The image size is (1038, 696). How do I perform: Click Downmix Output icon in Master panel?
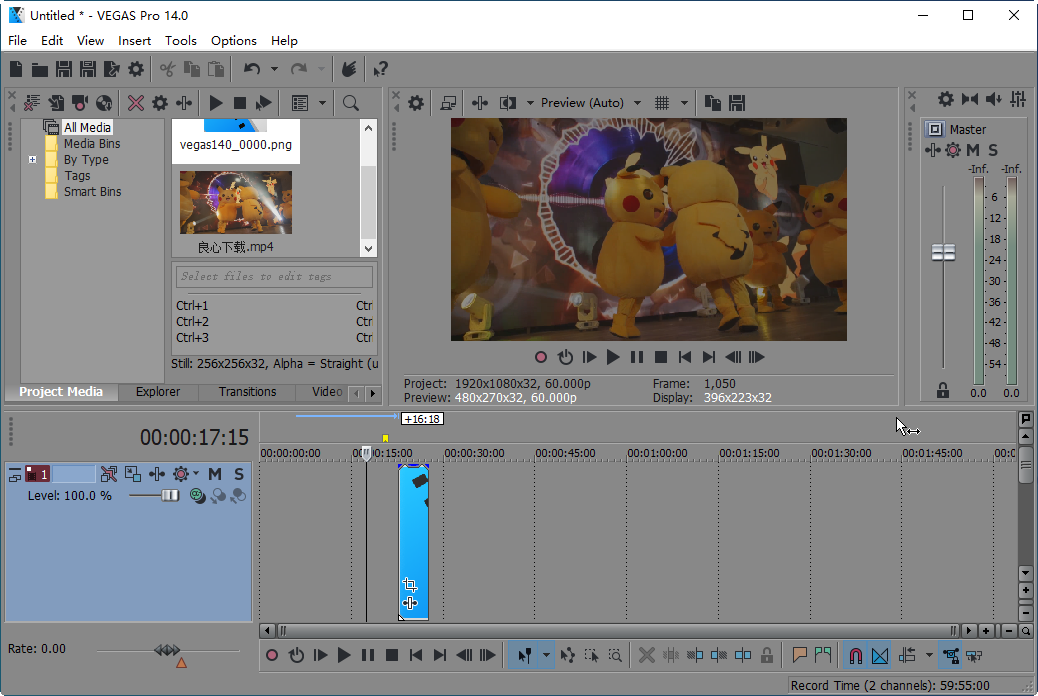(x=970, y=99)
